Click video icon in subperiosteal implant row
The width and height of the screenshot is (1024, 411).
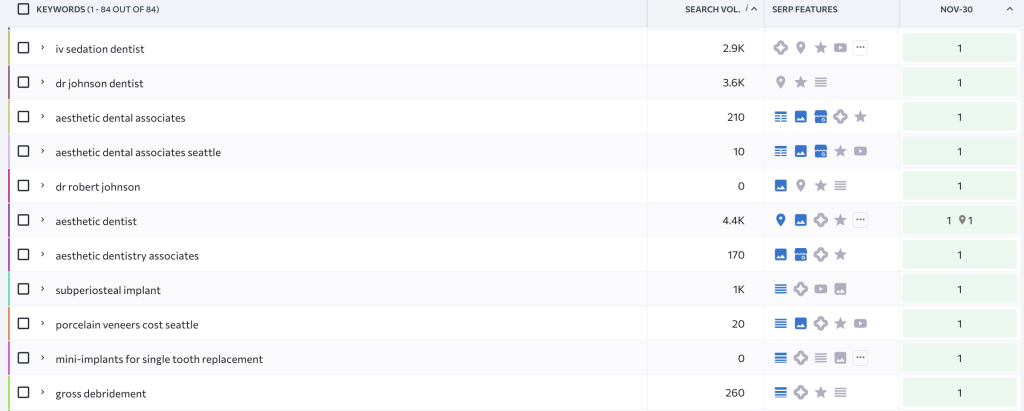[x=820, y=289]
